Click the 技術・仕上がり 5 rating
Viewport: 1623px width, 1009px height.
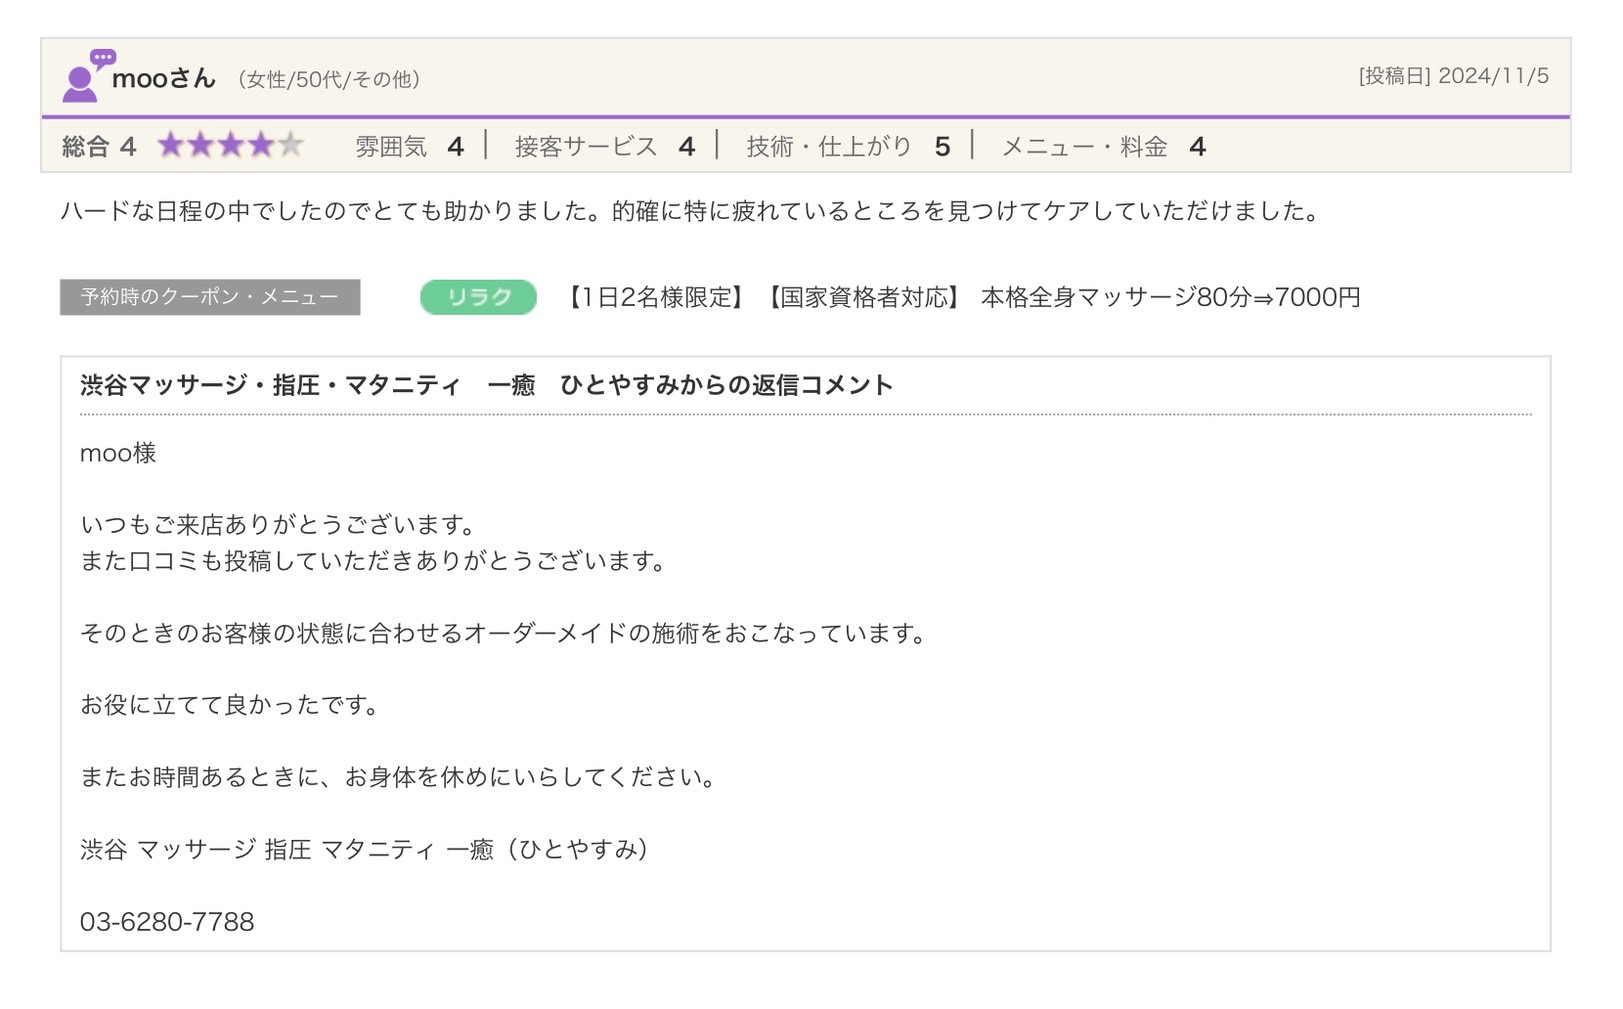click(848, 147)
